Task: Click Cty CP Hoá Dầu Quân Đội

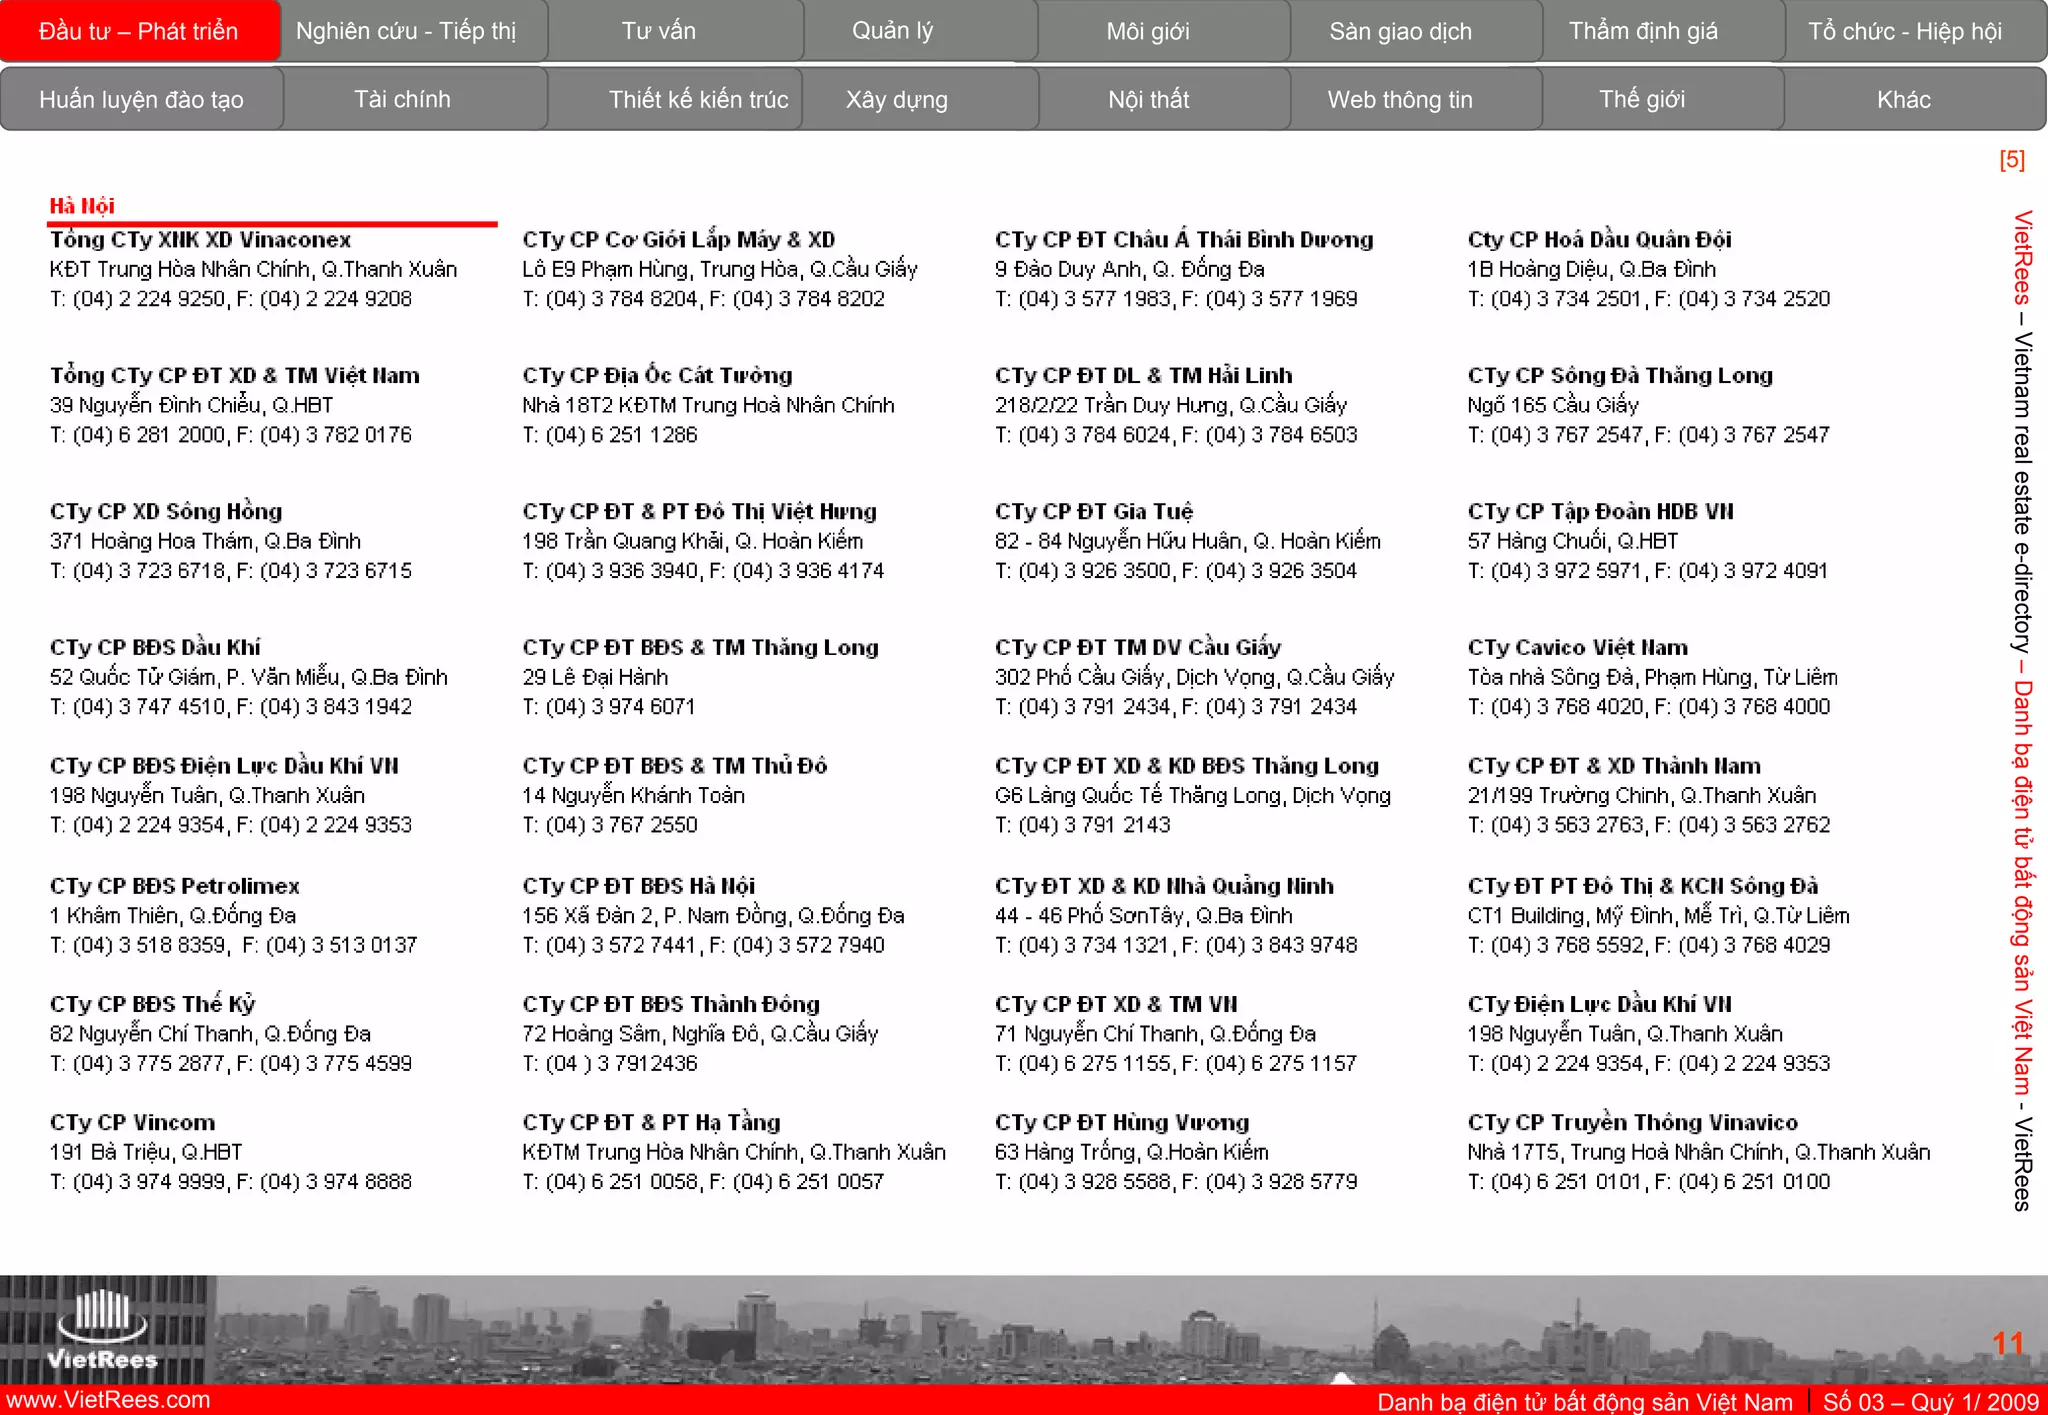Action: click(x=1600, y=240)
